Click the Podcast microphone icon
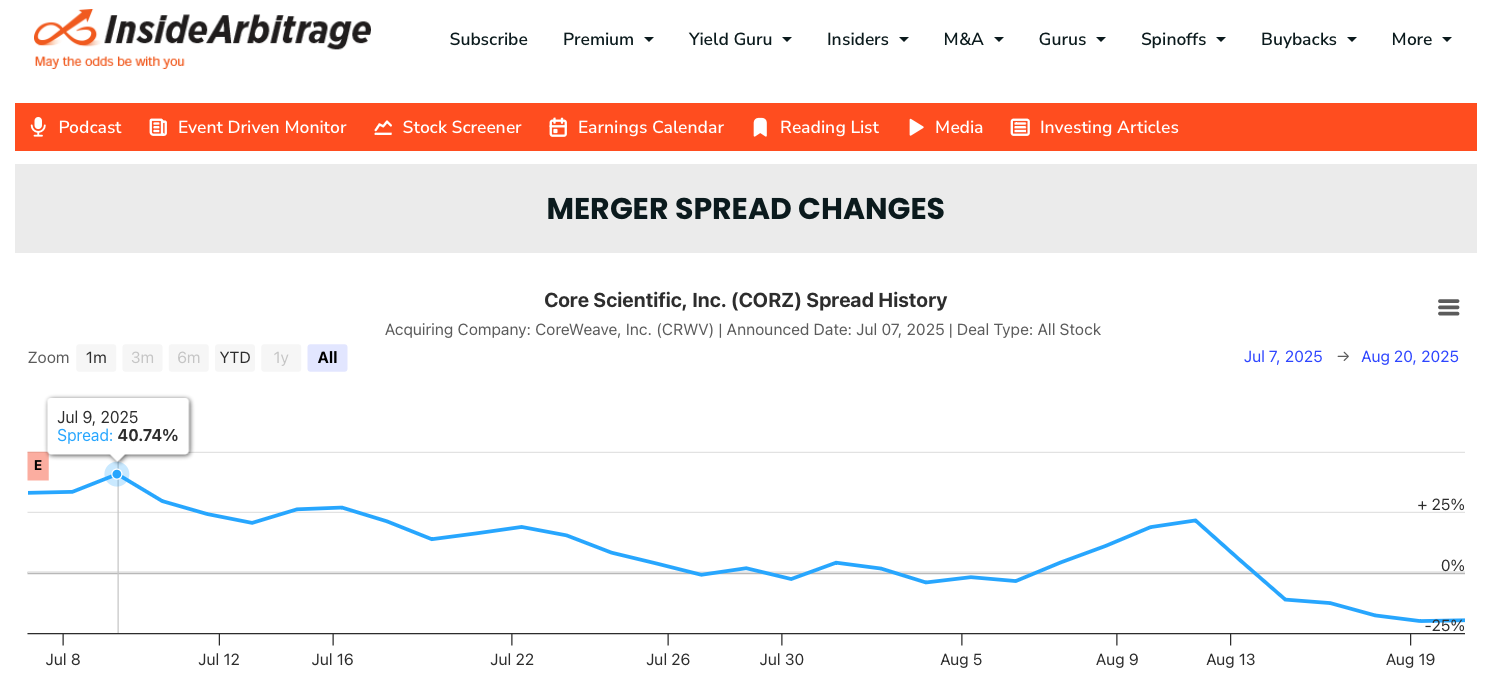 tap(38, 127)
